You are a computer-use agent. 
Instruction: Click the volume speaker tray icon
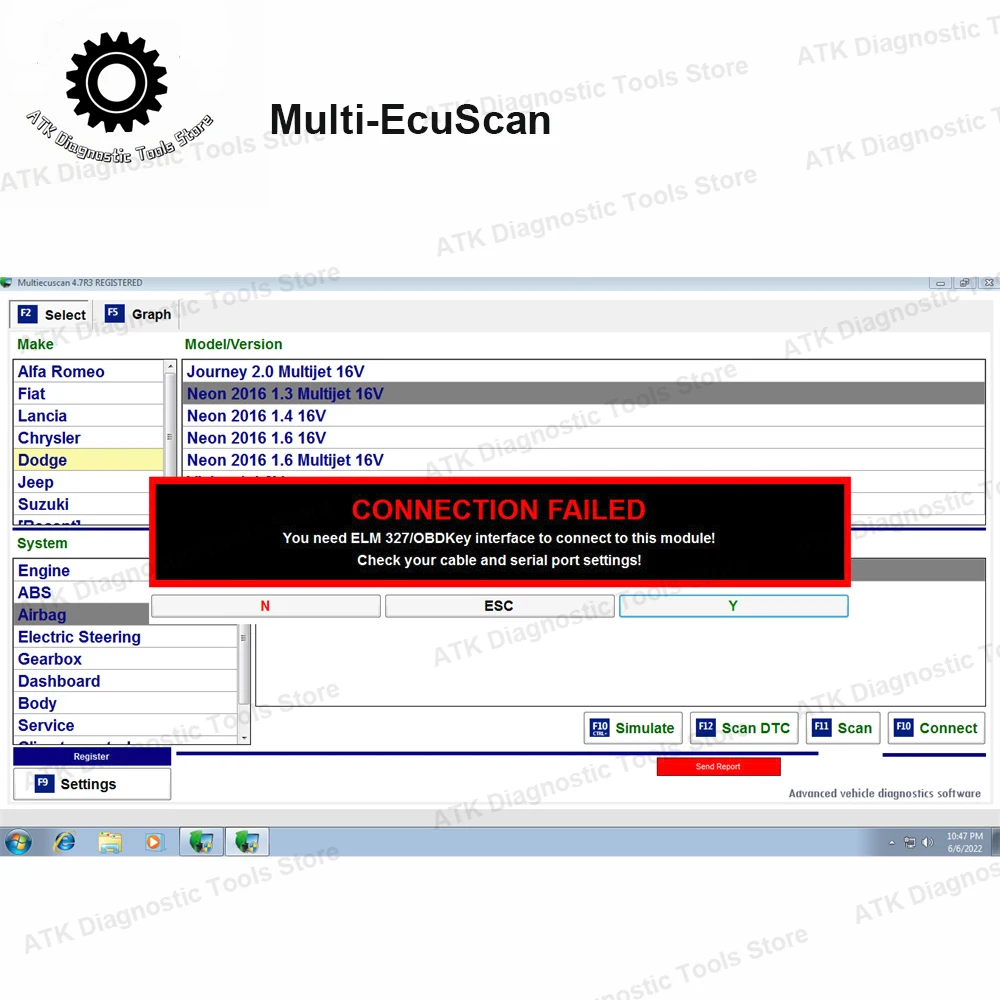pyautogui.click(x=927, y=842)
